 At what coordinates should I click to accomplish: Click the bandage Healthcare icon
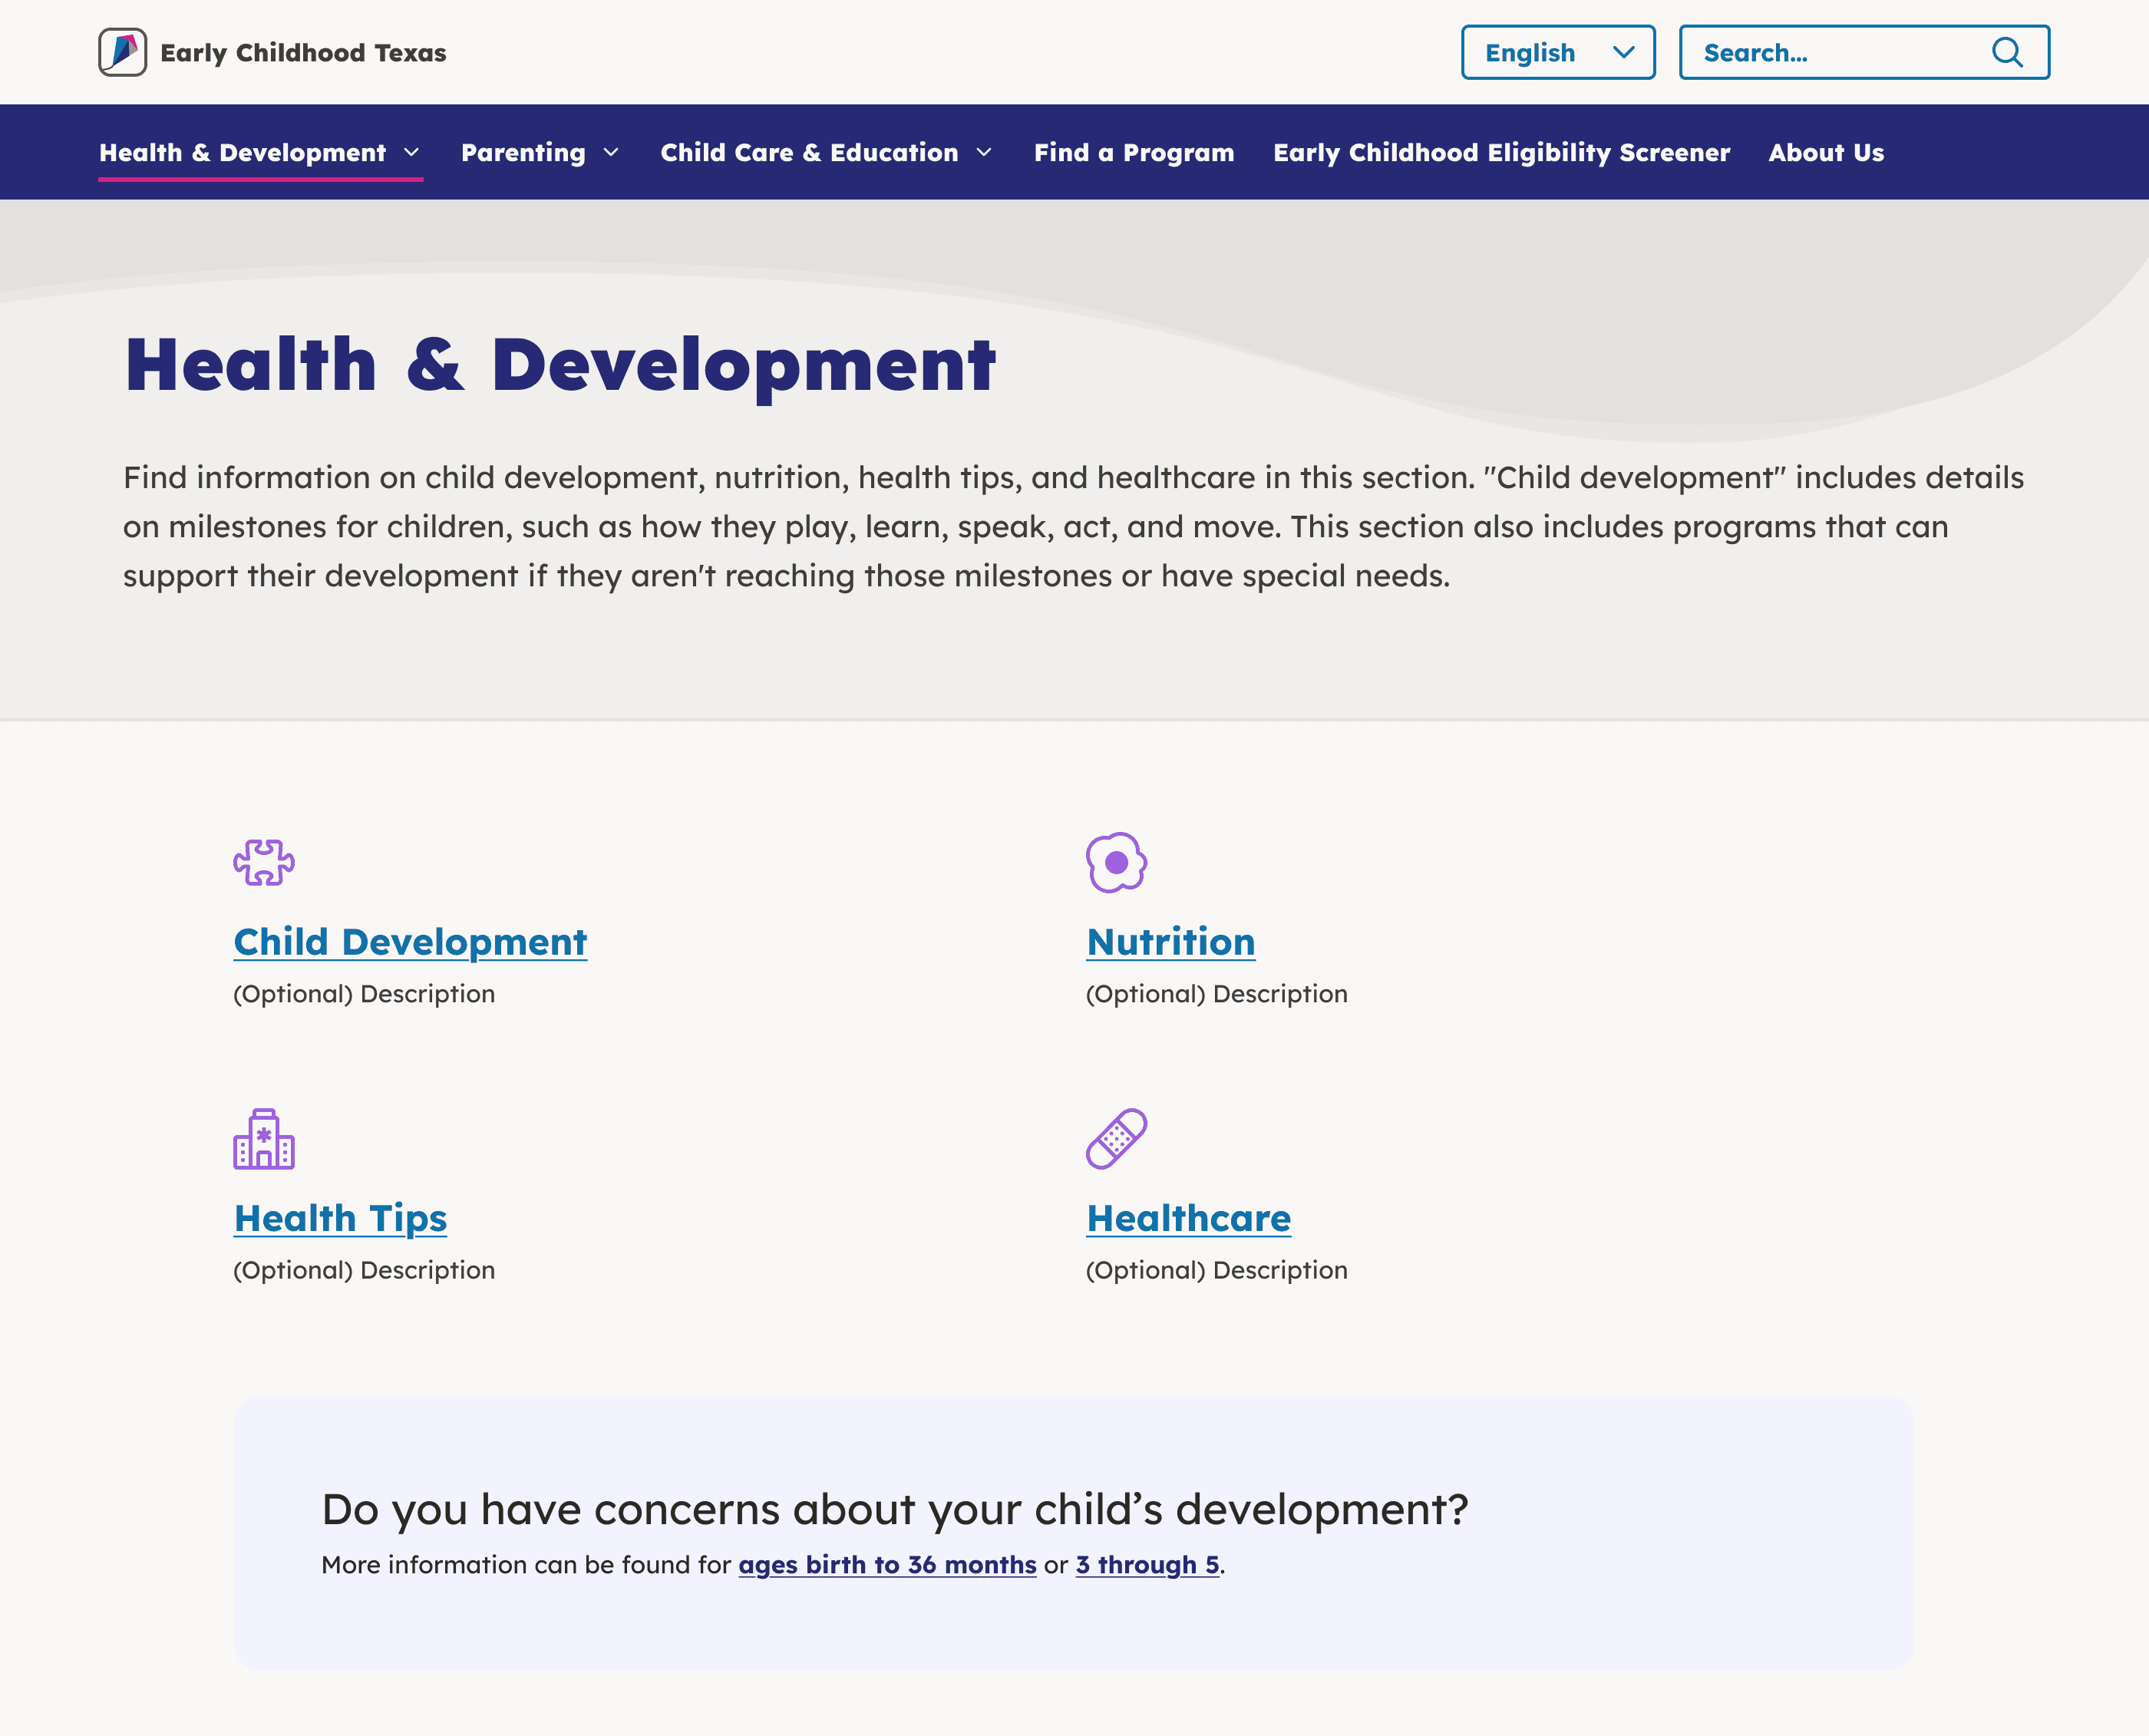pos(1116,1139)
